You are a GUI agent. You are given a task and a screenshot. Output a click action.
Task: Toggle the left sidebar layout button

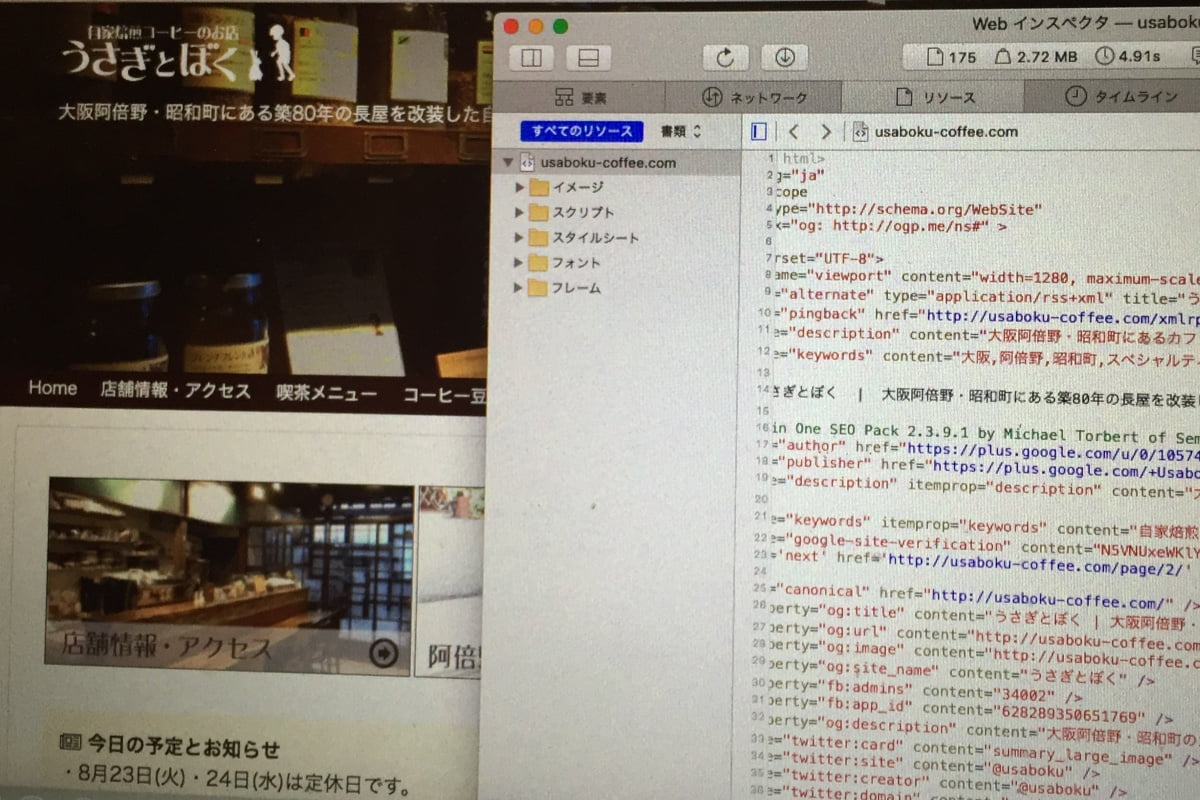point(531,58)
